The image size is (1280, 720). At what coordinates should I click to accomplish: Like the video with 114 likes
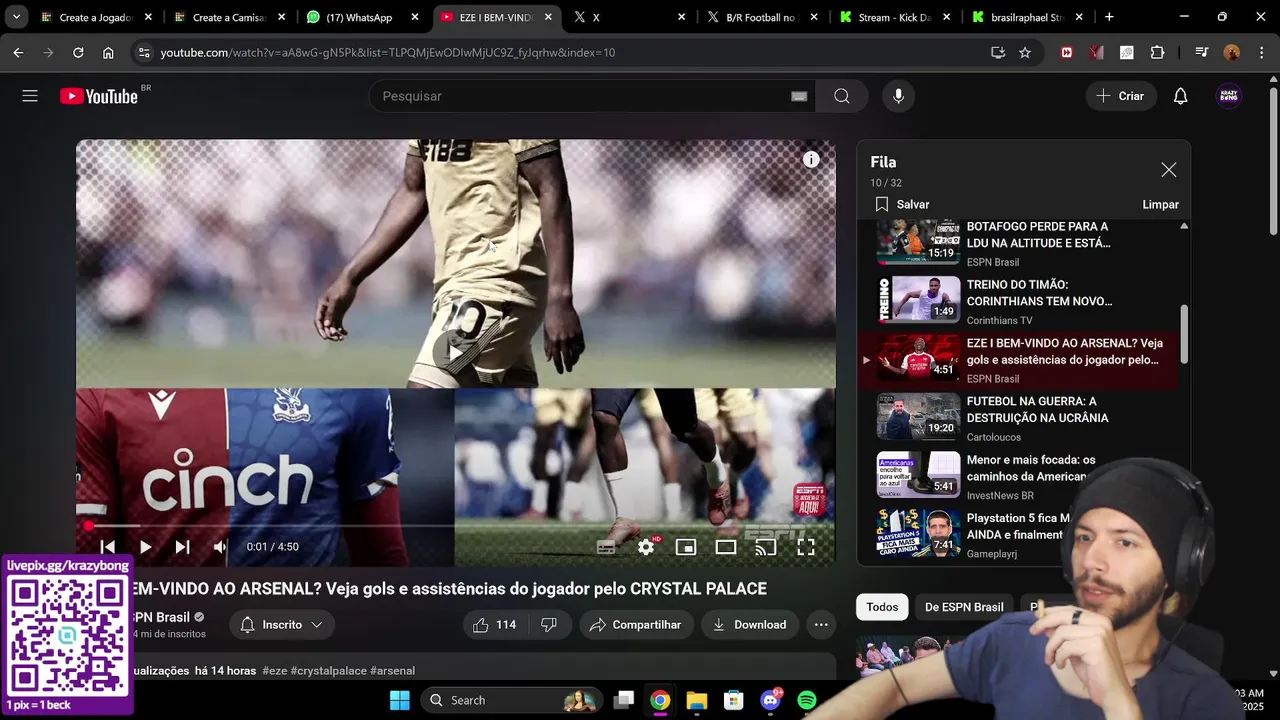point(494,625)
